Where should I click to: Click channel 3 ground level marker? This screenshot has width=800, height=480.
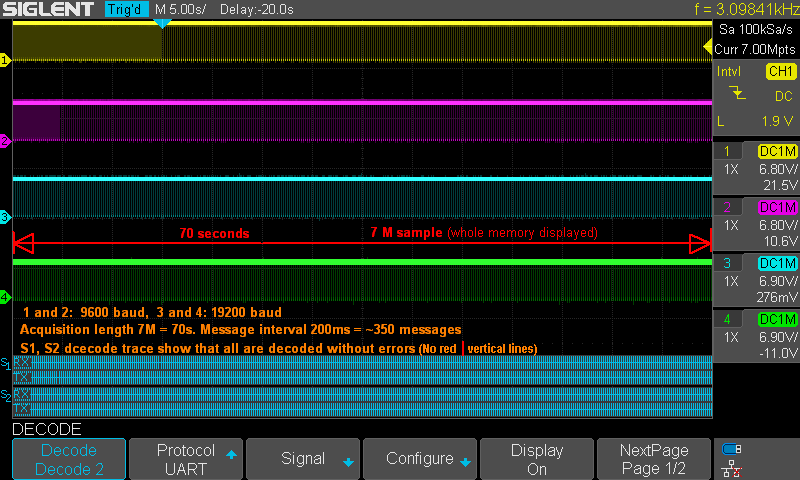5,217
